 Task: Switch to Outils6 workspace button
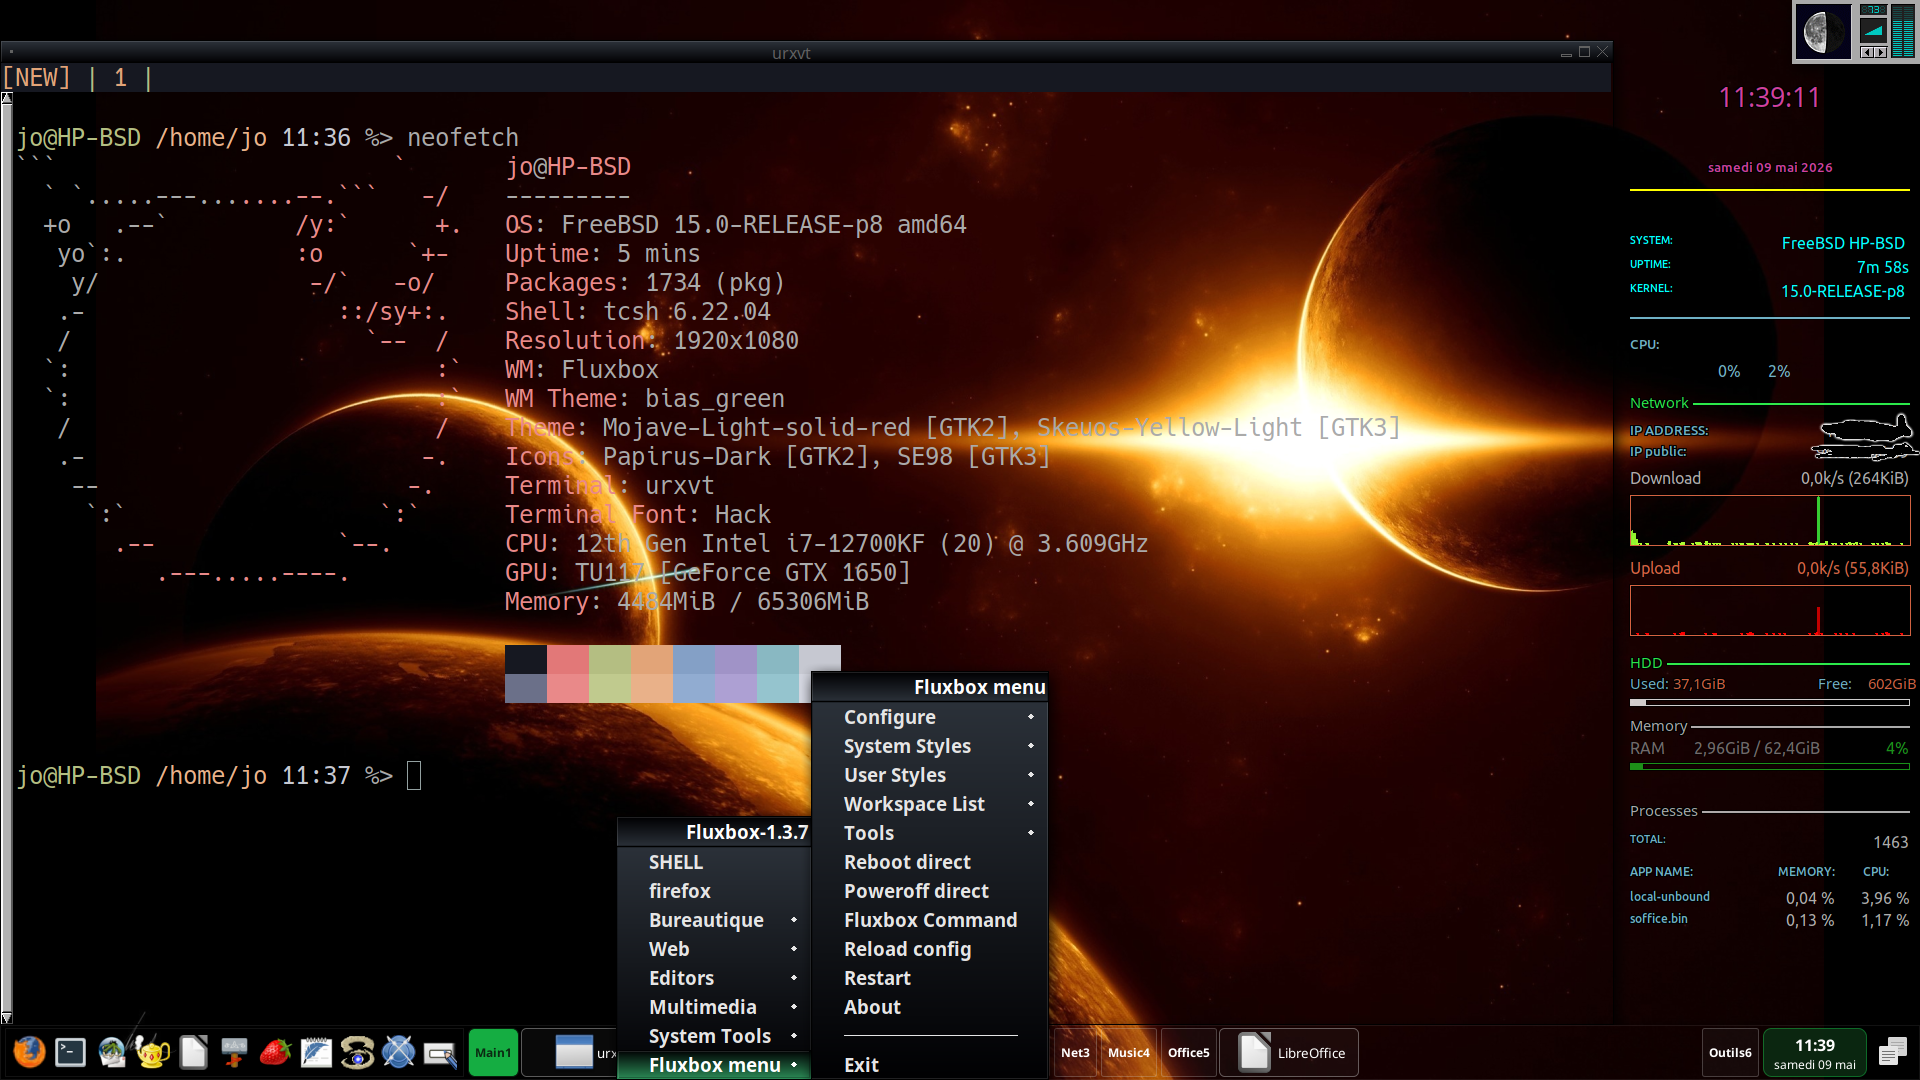point(1730,1052)
